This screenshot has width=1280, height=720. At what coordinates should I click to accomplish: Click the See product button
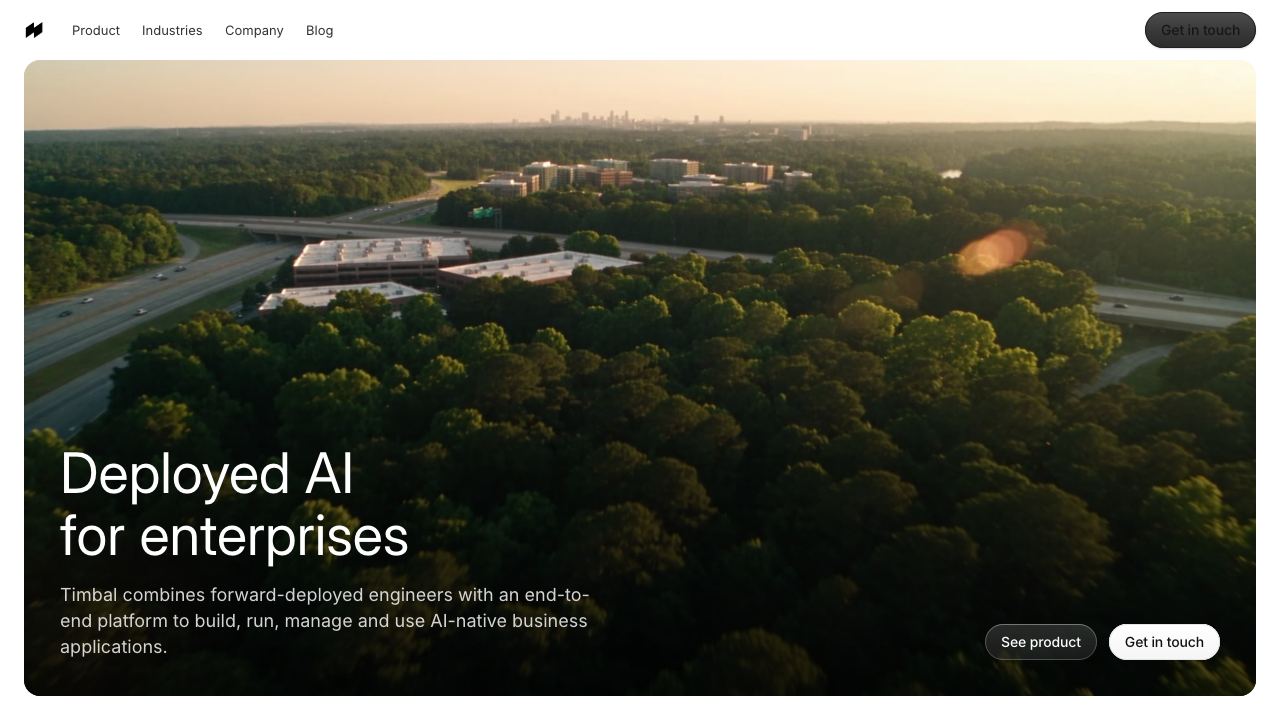point(1041,642)
